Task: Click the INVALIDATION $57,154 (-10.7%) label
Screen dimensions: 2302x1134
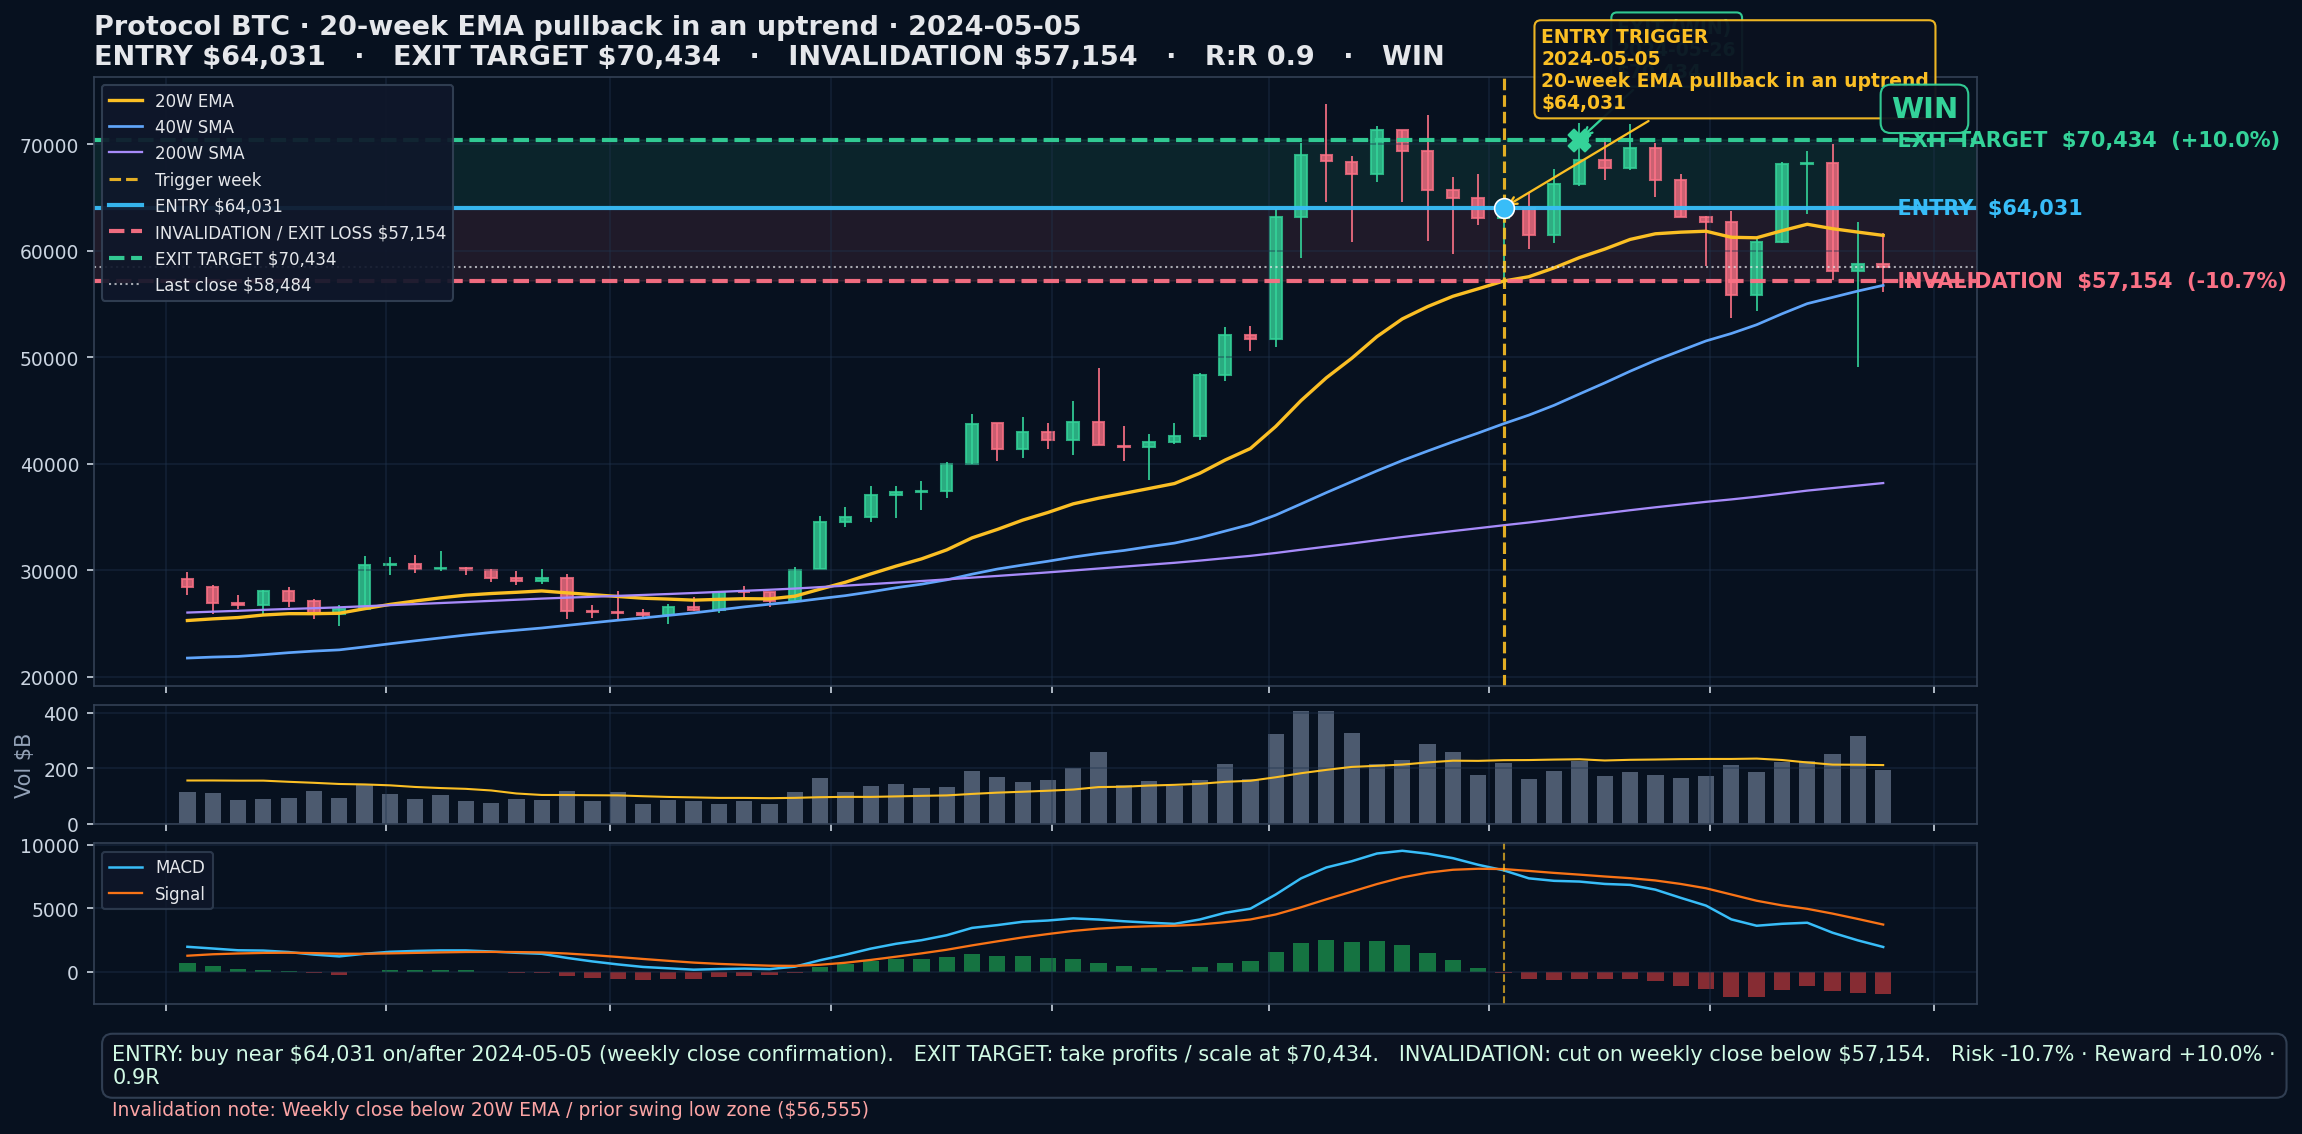Action: click(x=2091, y=281)
